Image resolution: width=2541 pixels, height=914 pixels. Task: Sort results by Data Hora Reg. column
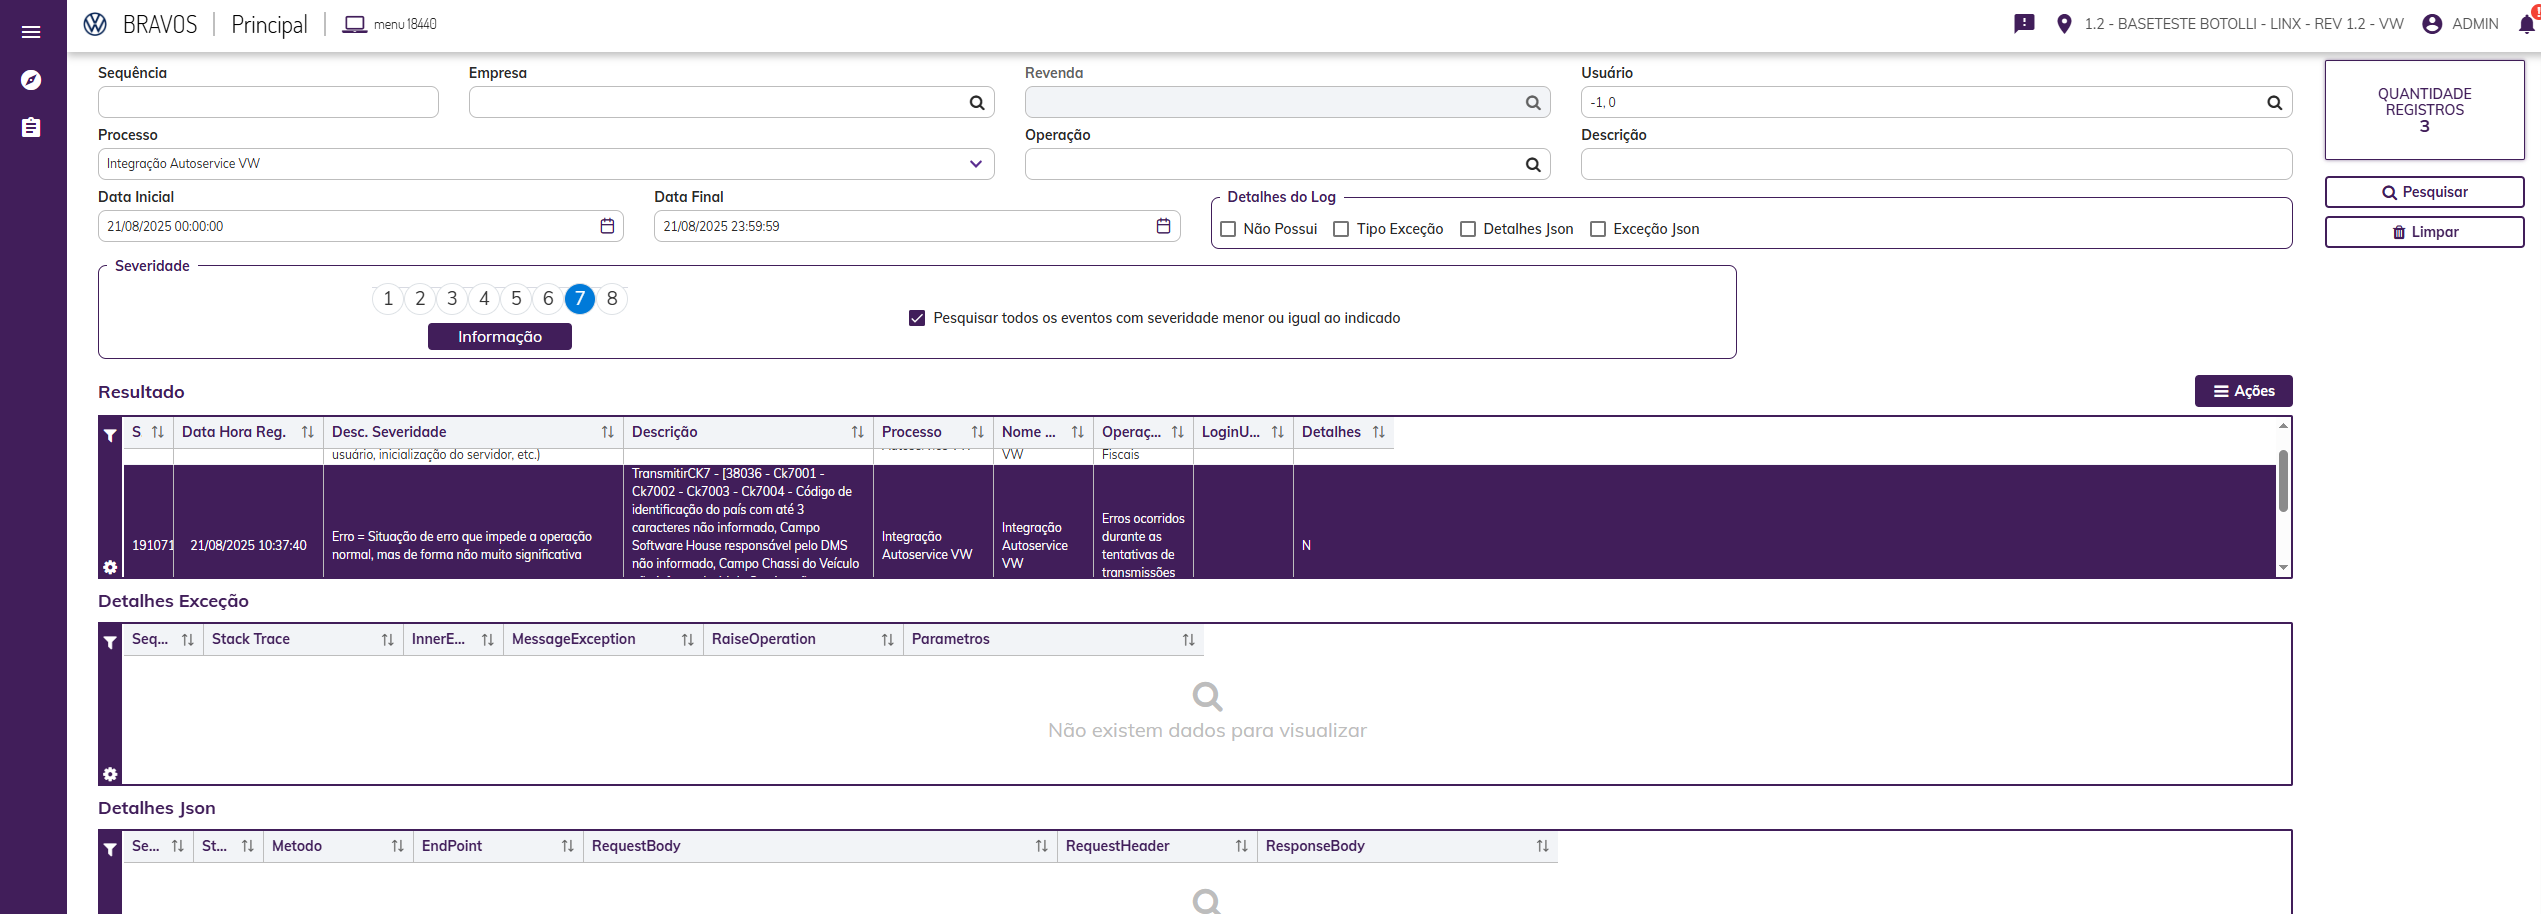click(307, 432)
